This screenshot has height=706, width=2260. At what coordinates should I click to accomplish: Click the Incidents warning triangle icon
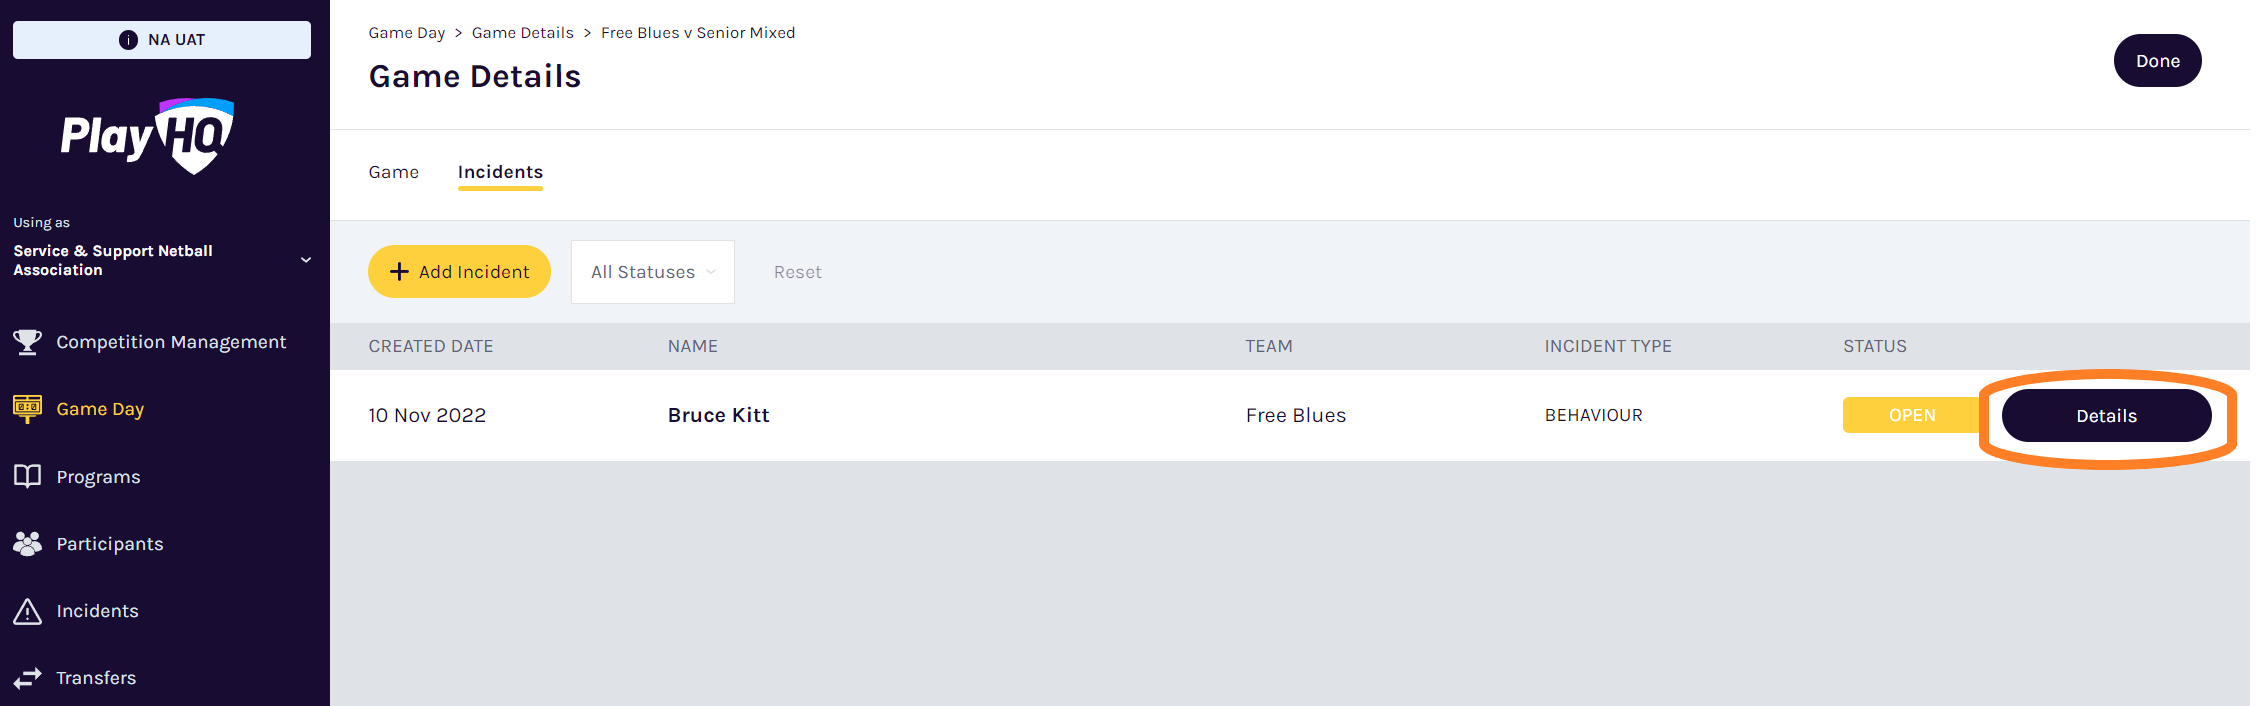click(27, 611)
